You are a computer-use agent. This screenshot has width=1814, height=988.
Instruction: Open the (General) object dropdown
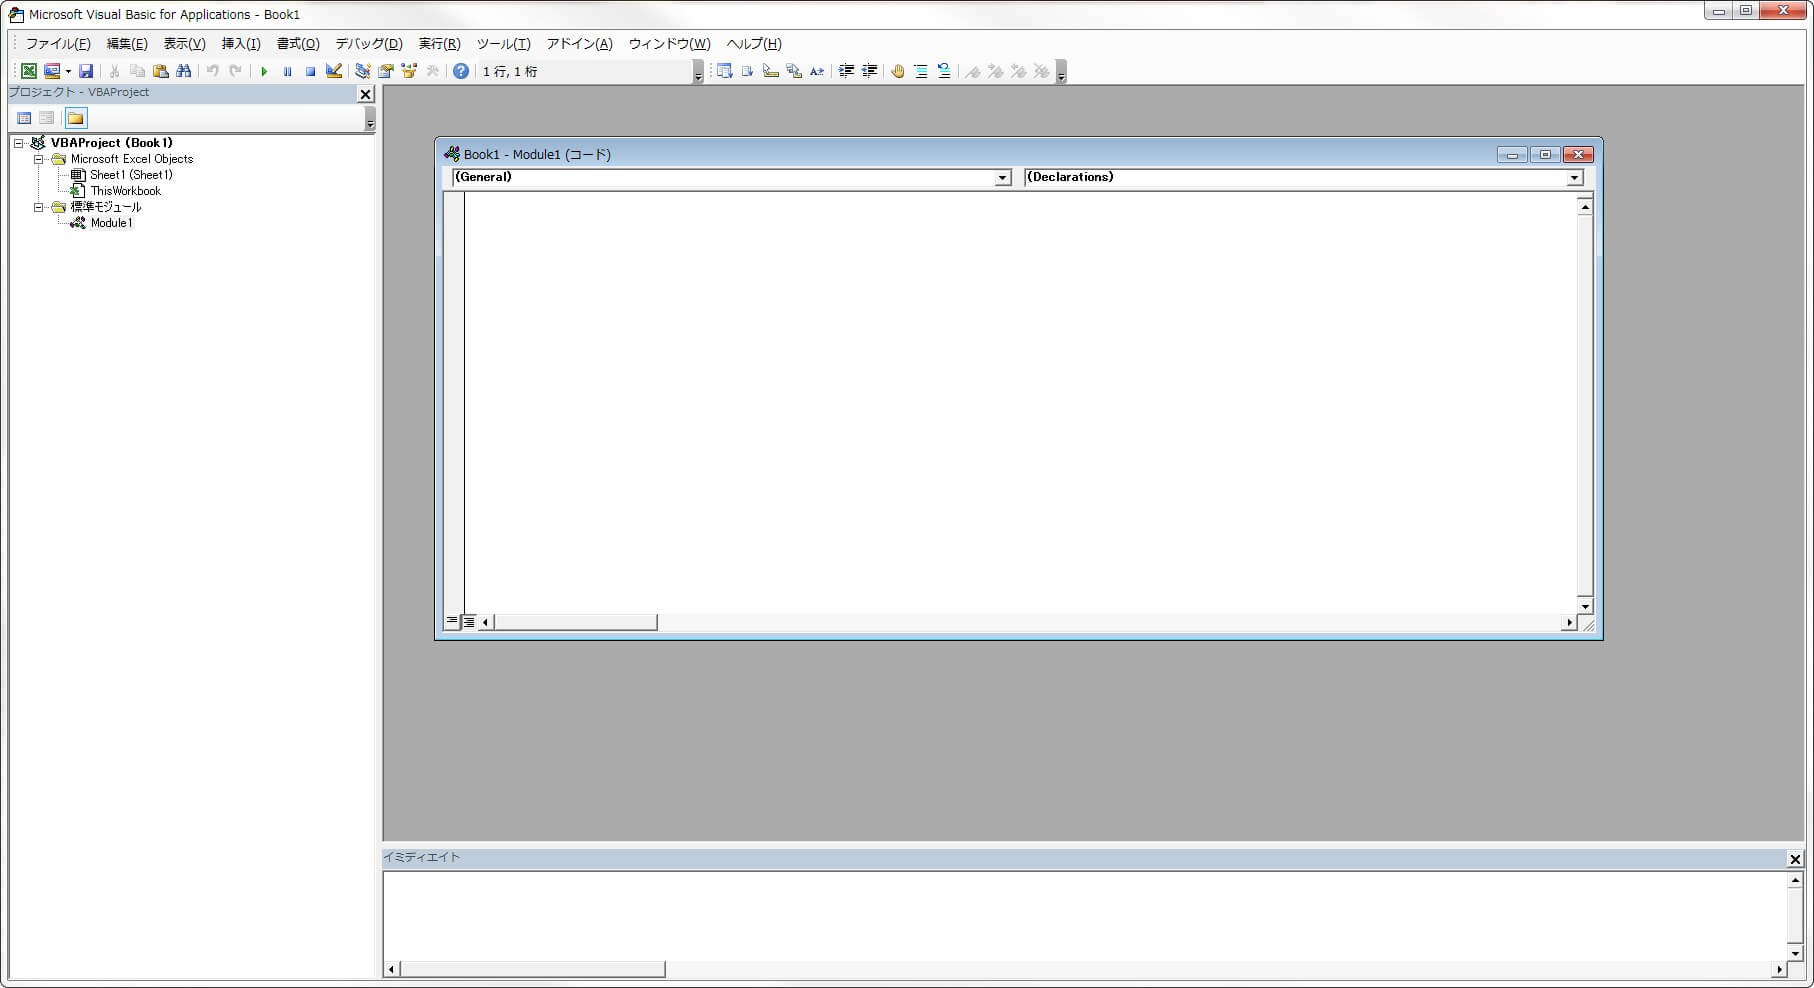(x=1002, y=178)
